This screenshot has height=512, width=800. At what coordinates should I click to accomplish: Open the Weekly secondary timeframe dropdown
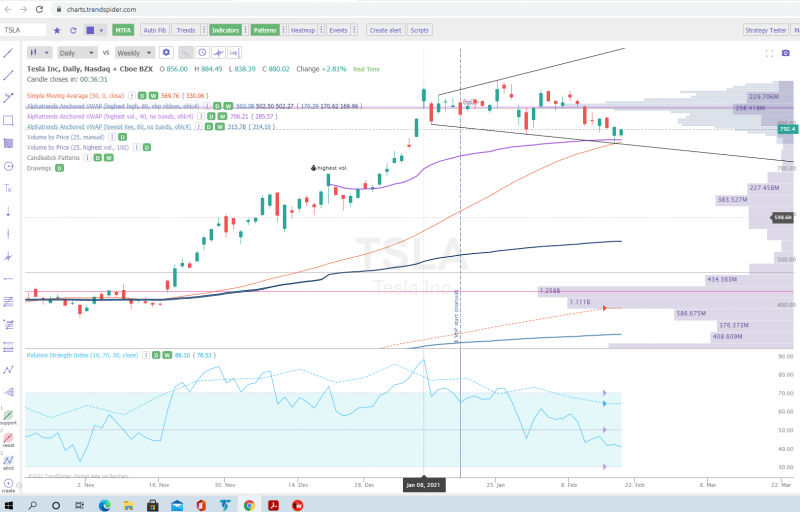pyautogui.click(x=134, y=53)
